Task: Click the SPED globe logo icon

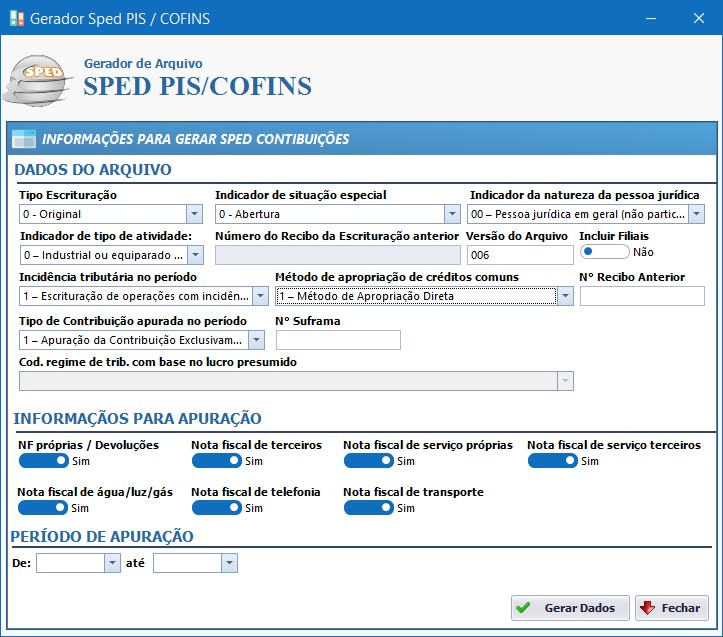Action: (x=38, y=81)
